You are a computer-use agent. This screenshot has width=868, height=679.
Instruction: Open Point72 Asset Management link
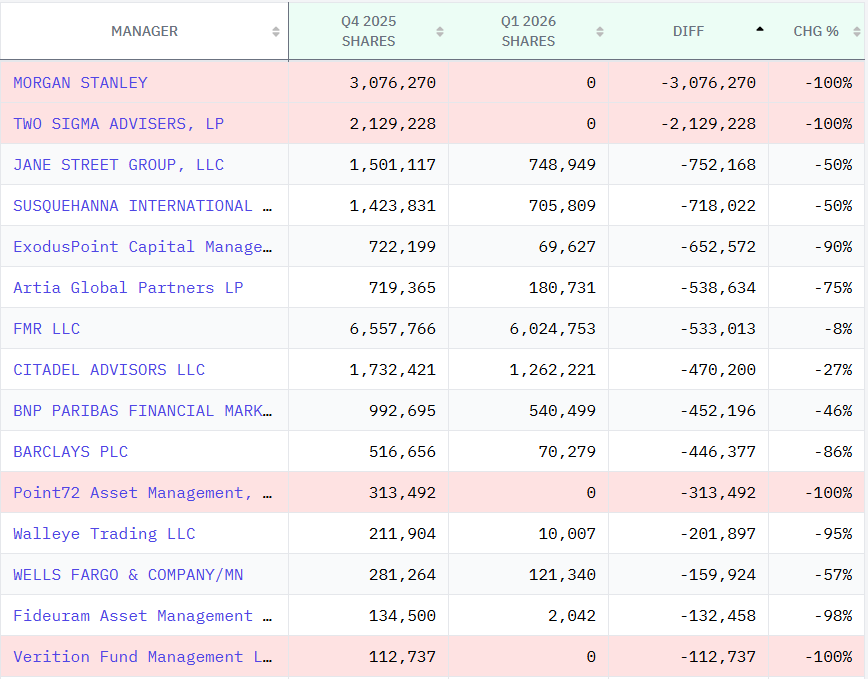[x=143, y=492]
